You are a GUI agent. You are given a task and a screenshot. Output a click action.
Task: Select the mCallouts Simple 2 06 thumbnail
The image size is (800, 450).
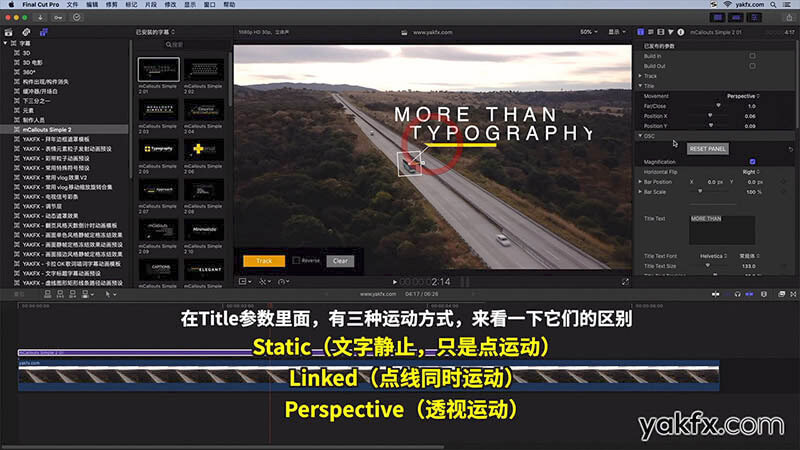pos(204,149)
